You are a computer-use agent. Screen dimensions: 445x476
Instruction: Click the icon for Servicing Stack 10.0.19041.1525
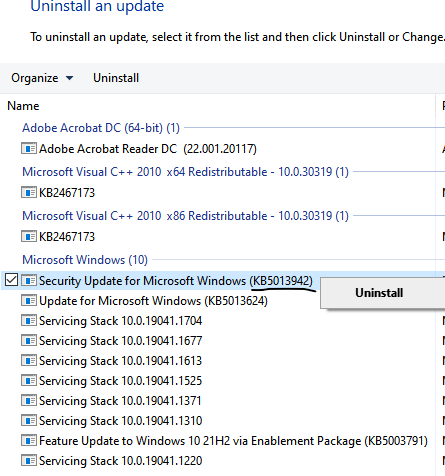tap(29, 381)
